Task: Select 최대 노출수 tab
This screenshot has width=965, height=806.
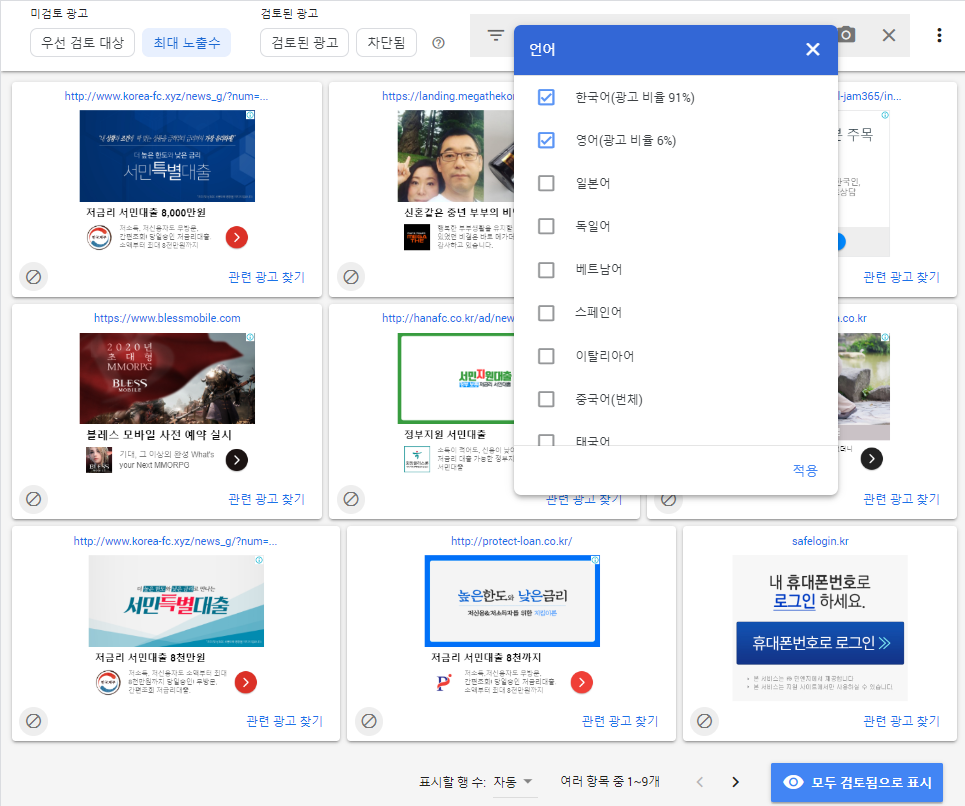Action: (186, 42)
